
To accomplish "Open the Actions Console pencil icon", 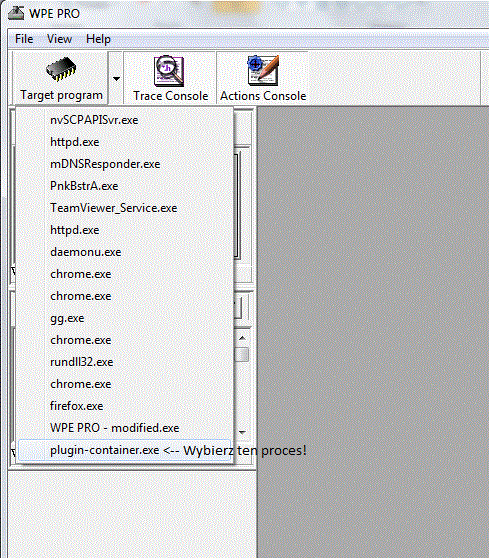I will point(263,70).
